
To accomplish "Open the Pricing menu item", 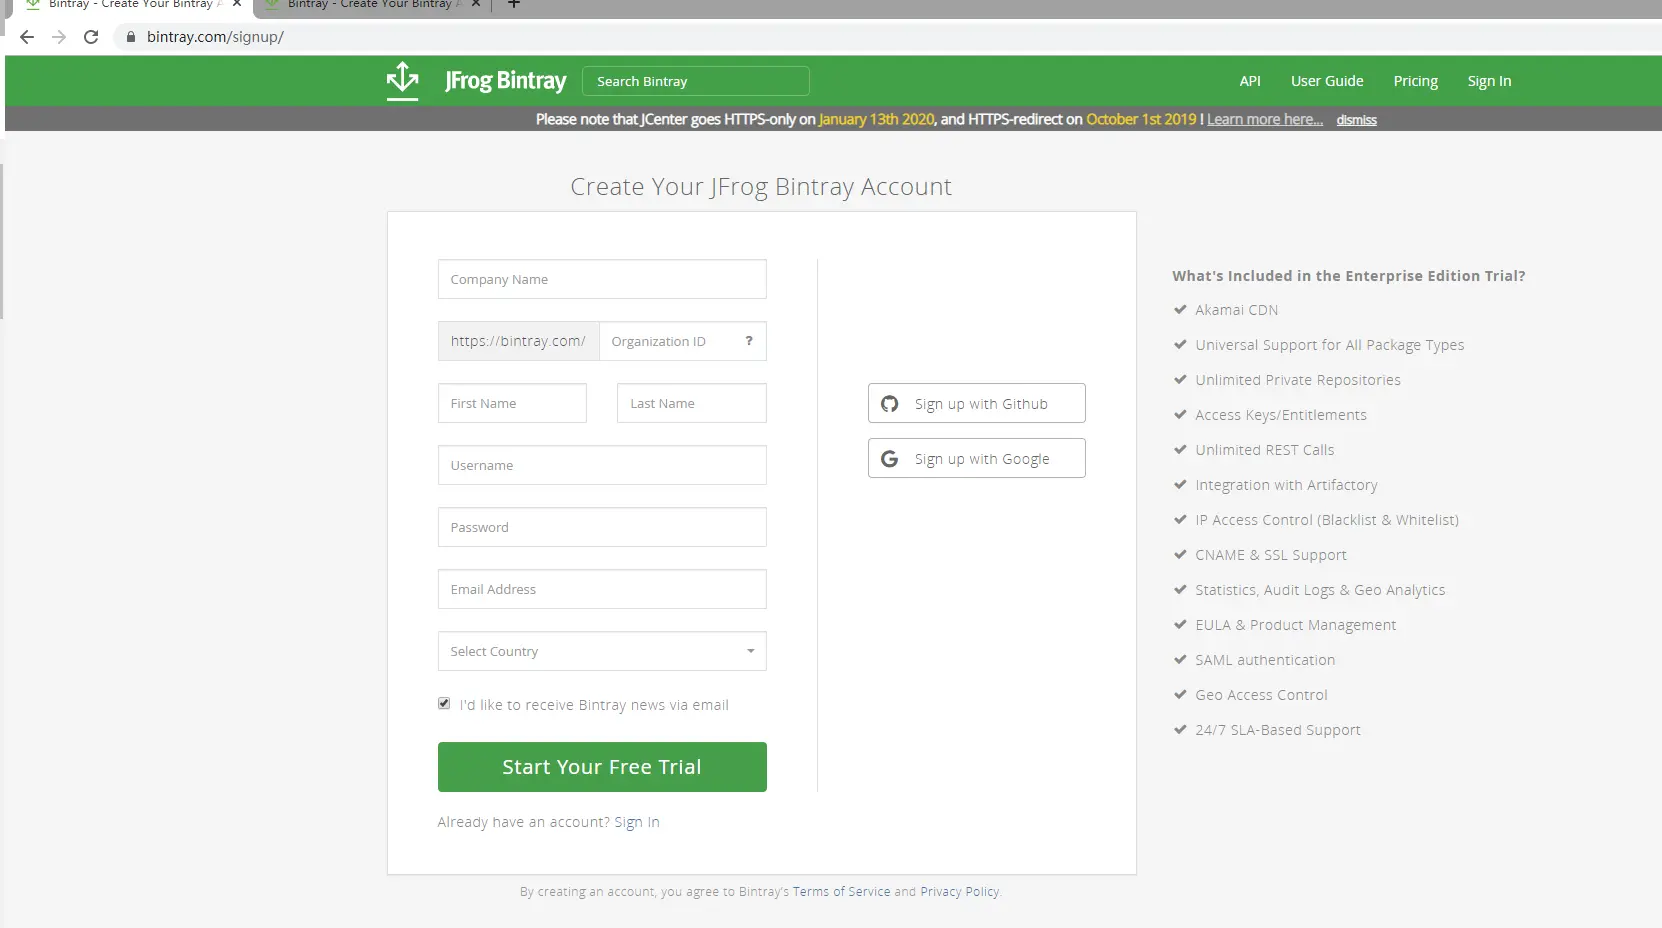I will tap(1415, 81).
